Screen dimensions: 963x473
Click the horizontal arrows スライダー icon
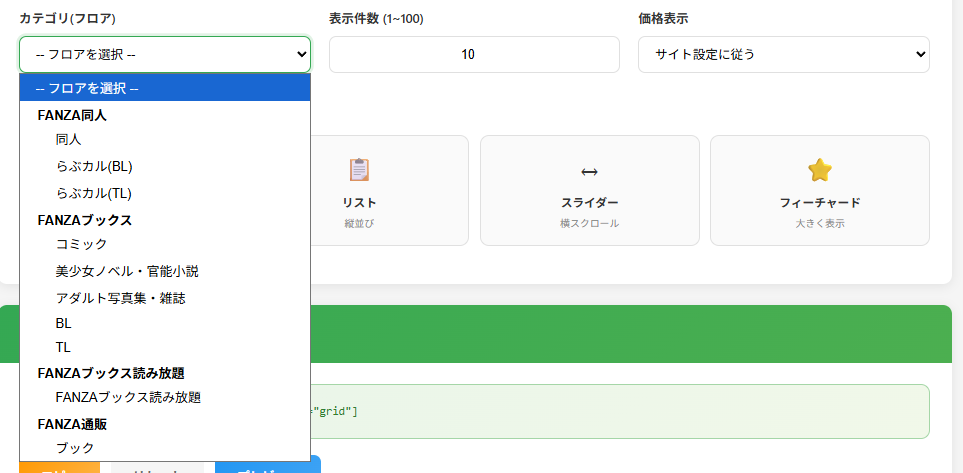589,171
